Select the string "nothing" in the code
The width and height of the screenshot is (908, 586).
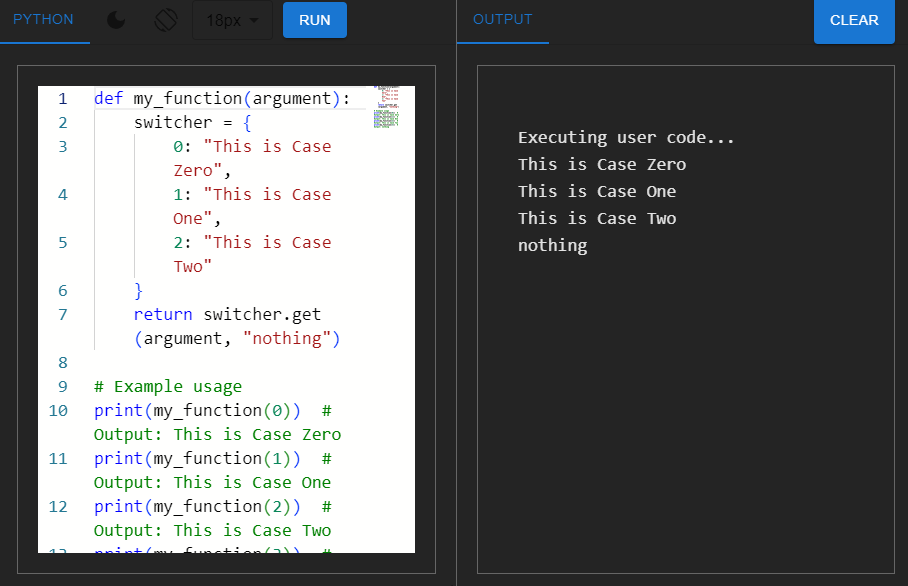pyautogui.click(x=291, y=338)
